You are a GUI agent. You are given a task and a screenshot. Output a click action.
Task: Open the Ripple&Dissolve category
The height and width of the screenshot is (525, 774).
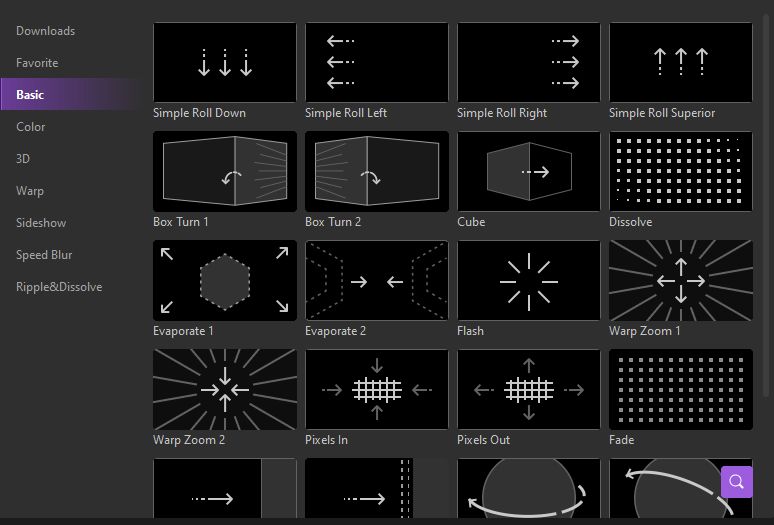pos(59,287)
